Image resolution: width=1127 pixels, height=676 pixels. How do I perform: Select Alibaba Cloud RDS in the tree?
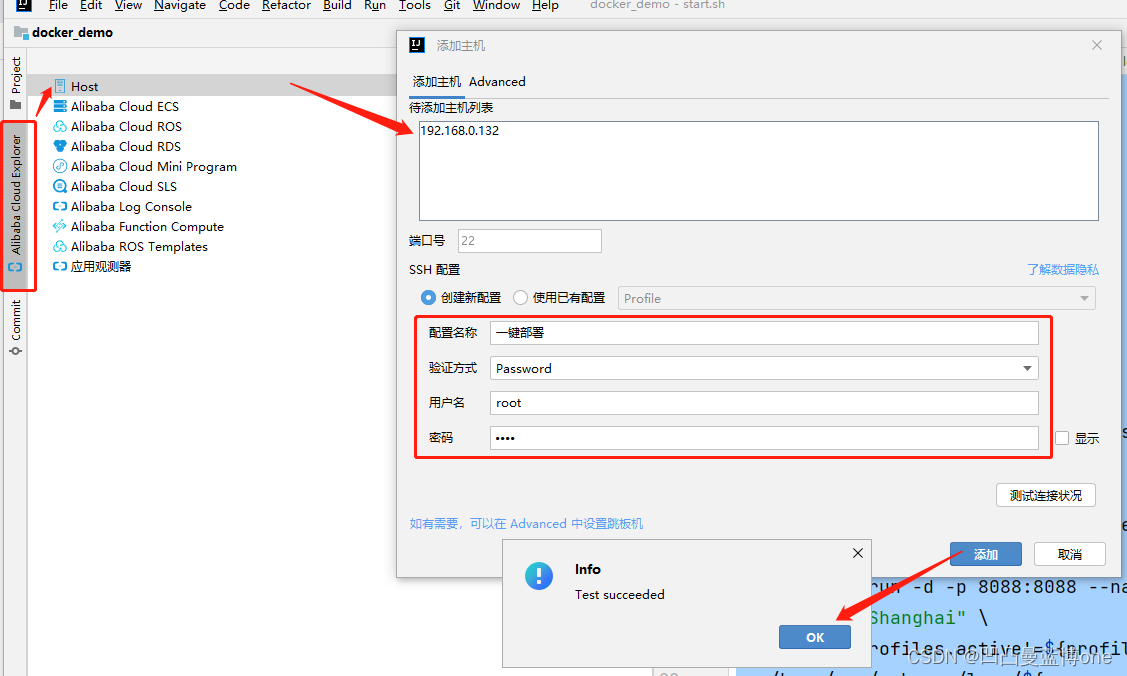click(x=126, y=147)
